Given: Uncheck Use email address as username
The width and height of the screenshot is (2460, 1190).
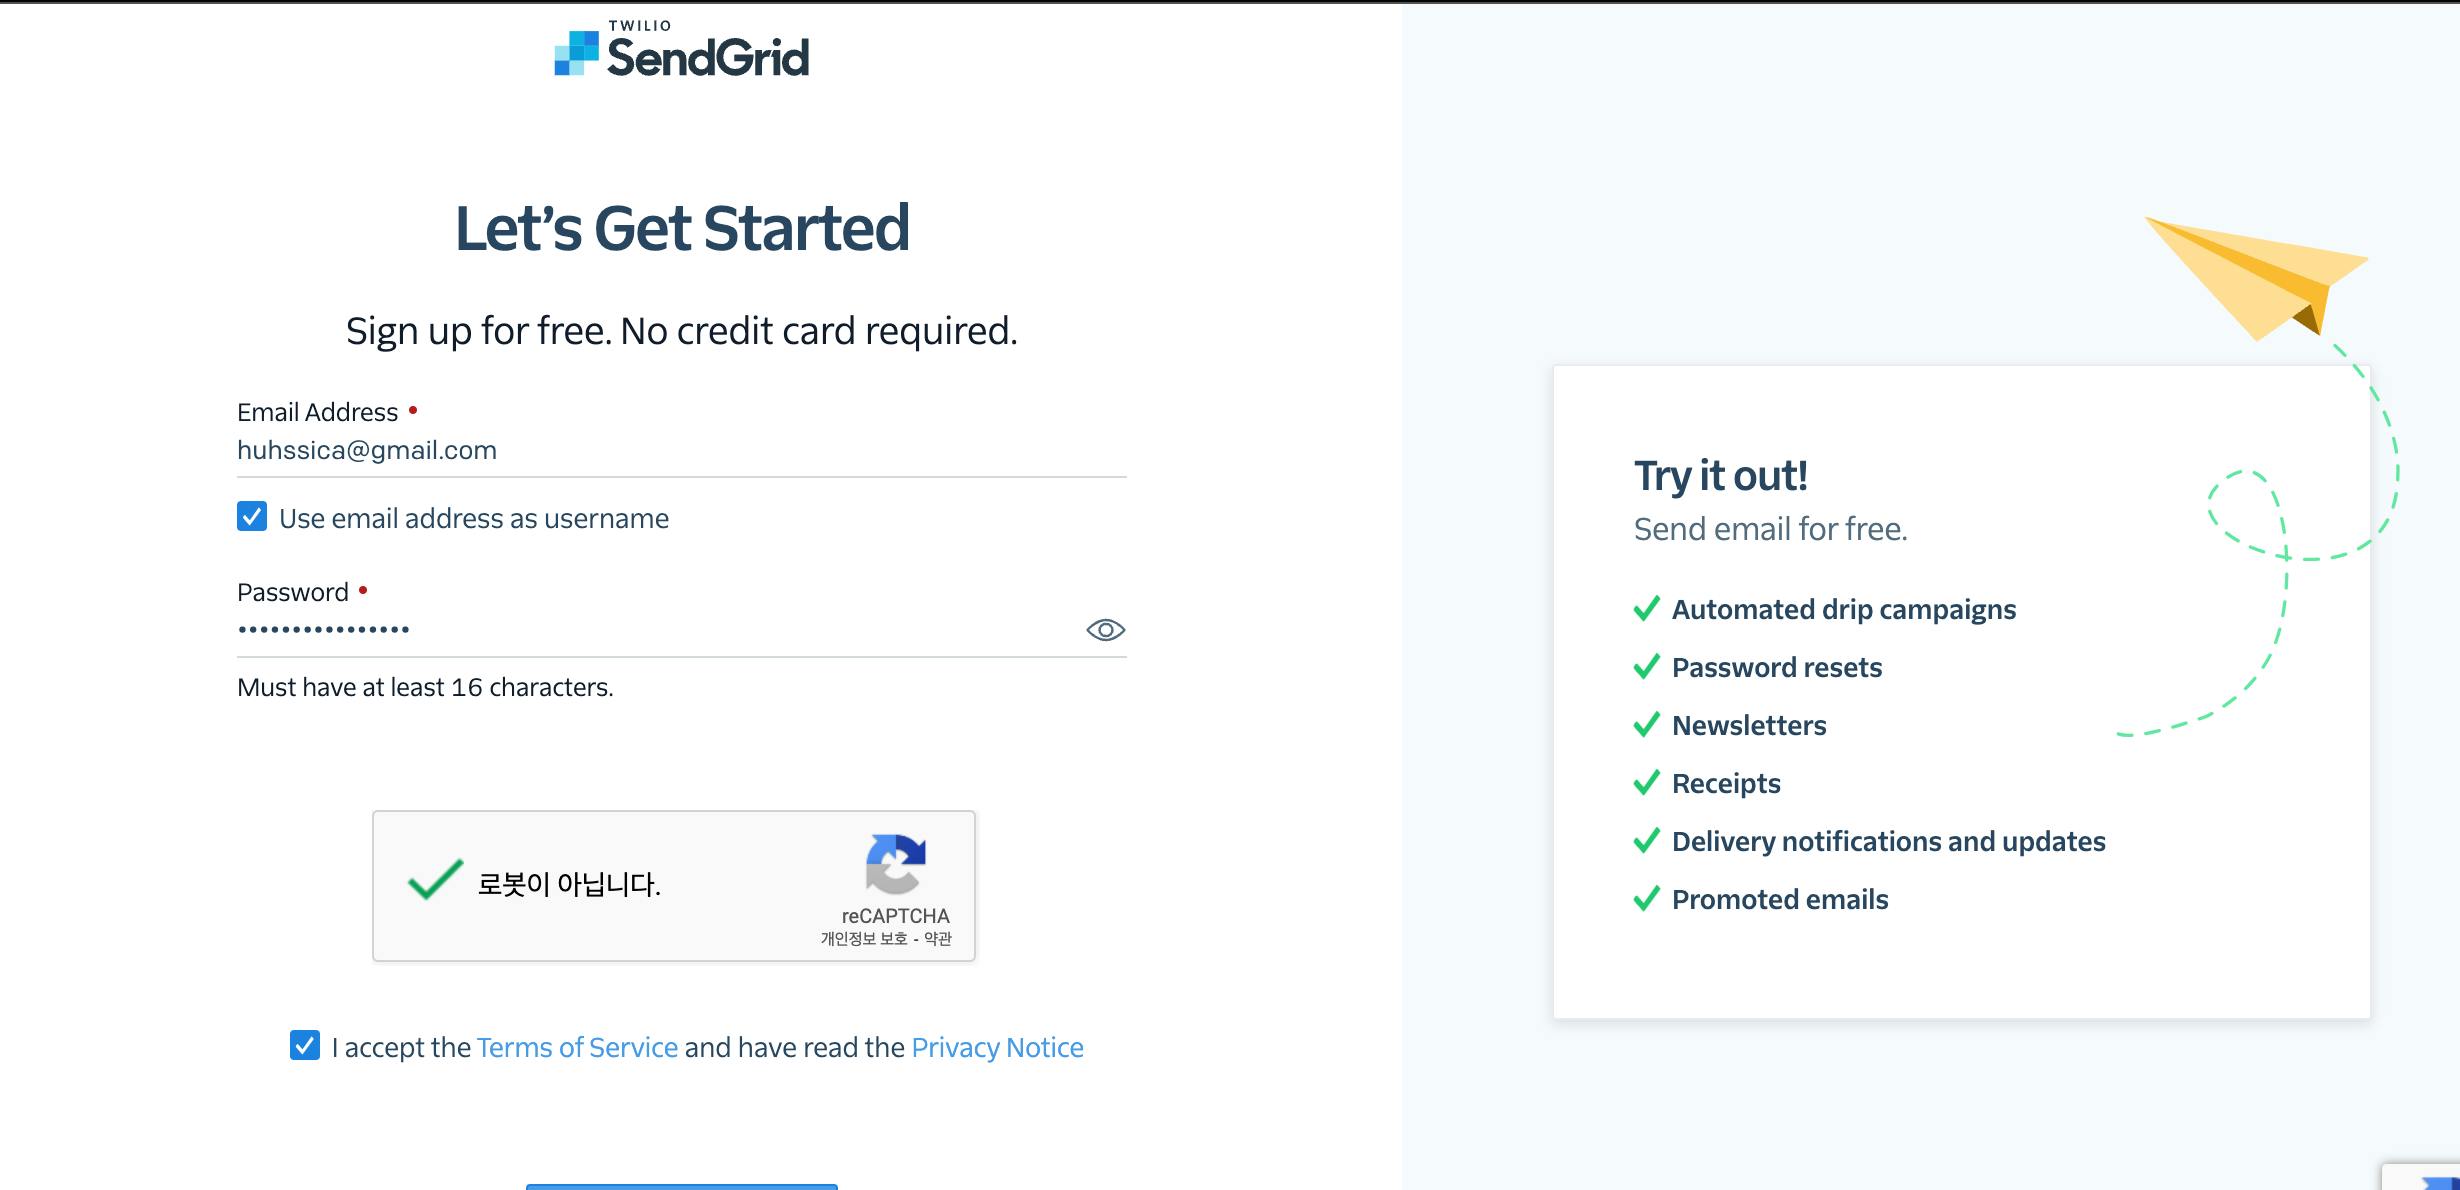Looking at the screenshot, I should [x=252, y=517].
